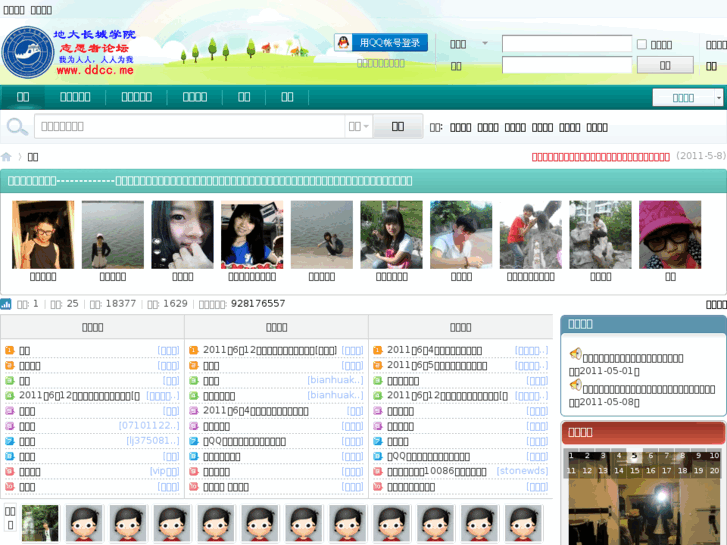Click the QQ penguin icon on login button

point(343,43)
